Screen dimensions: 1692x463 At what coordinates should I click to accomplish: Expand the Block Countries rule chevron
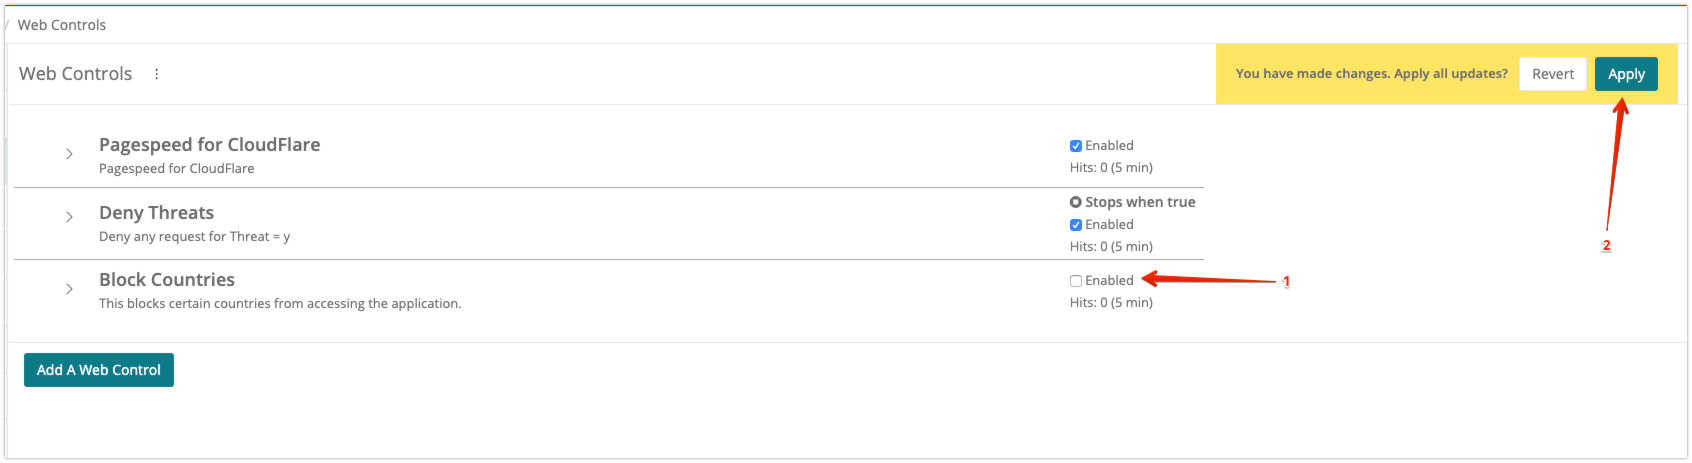(69, 289)
